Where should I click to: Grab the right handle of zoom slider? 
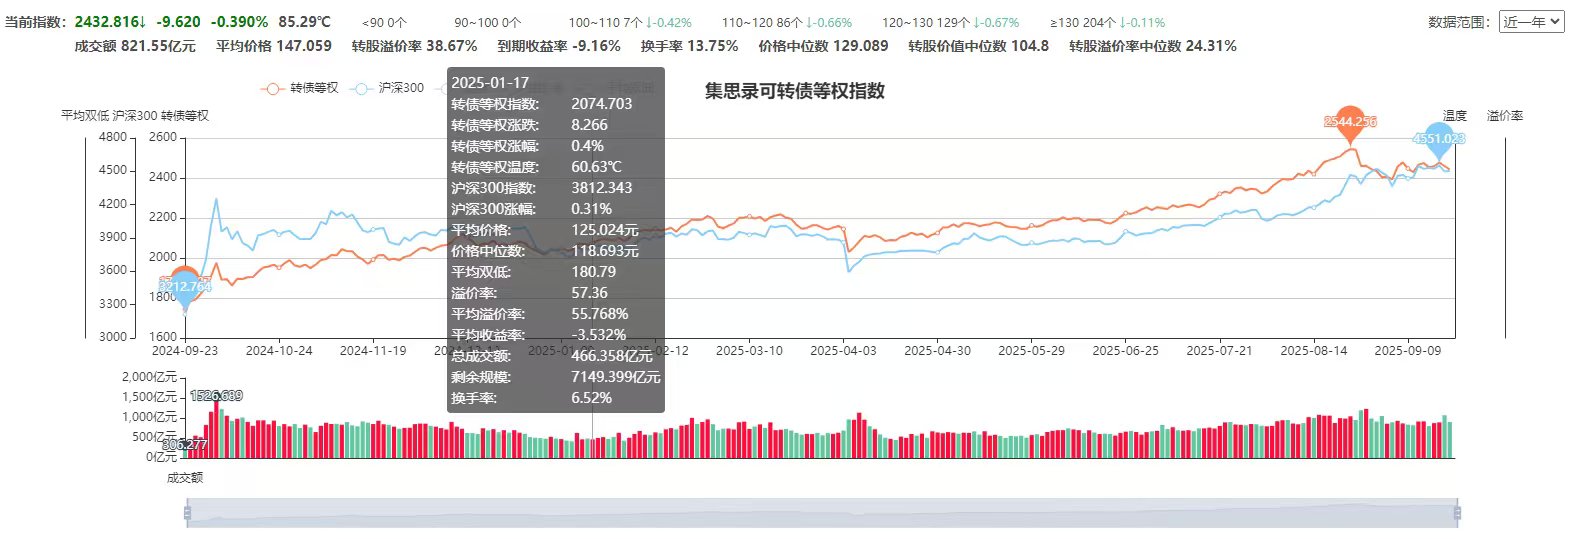pyautogui.click(x=1456, y=514)
